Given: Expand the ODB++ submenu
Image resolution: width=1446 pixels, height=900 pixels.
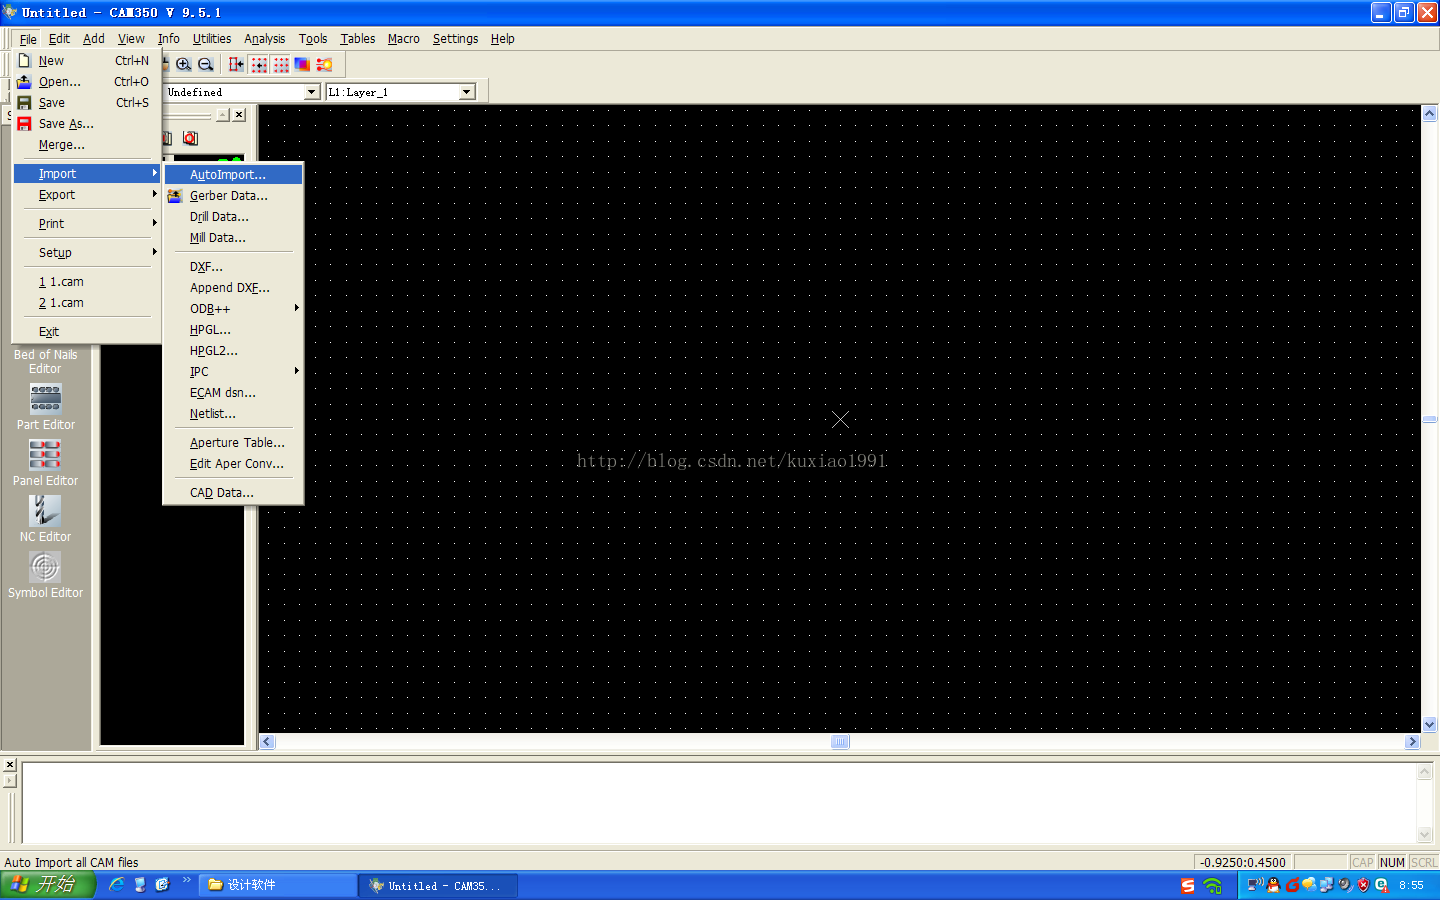Looking at the screenshot, I should point(233,309).
